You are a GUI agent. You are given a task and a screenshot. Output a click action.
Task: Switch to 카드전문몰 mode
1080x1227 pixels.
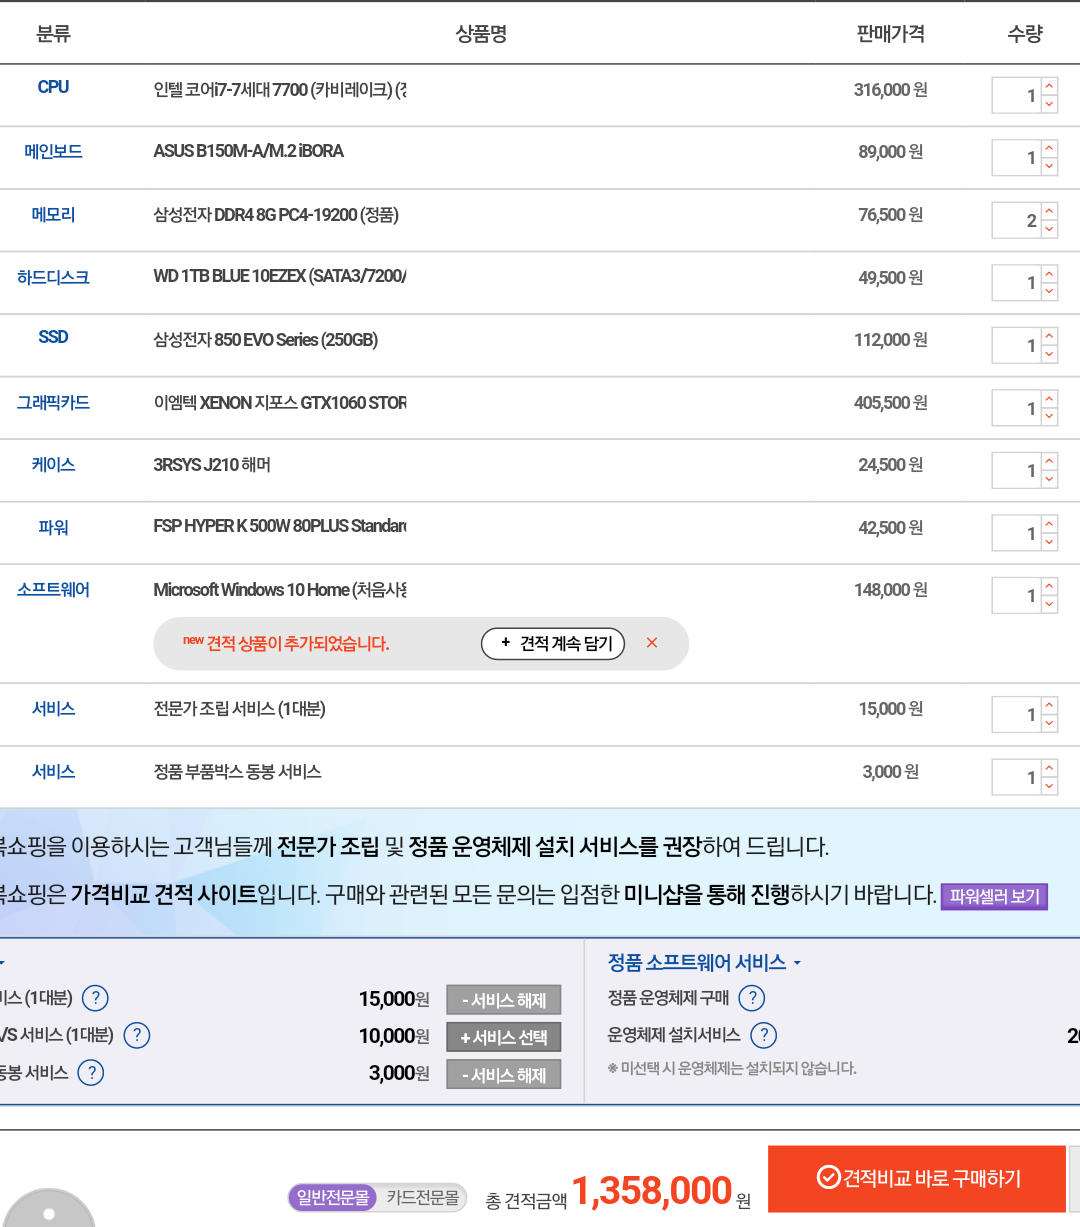tap(423, 1197)
